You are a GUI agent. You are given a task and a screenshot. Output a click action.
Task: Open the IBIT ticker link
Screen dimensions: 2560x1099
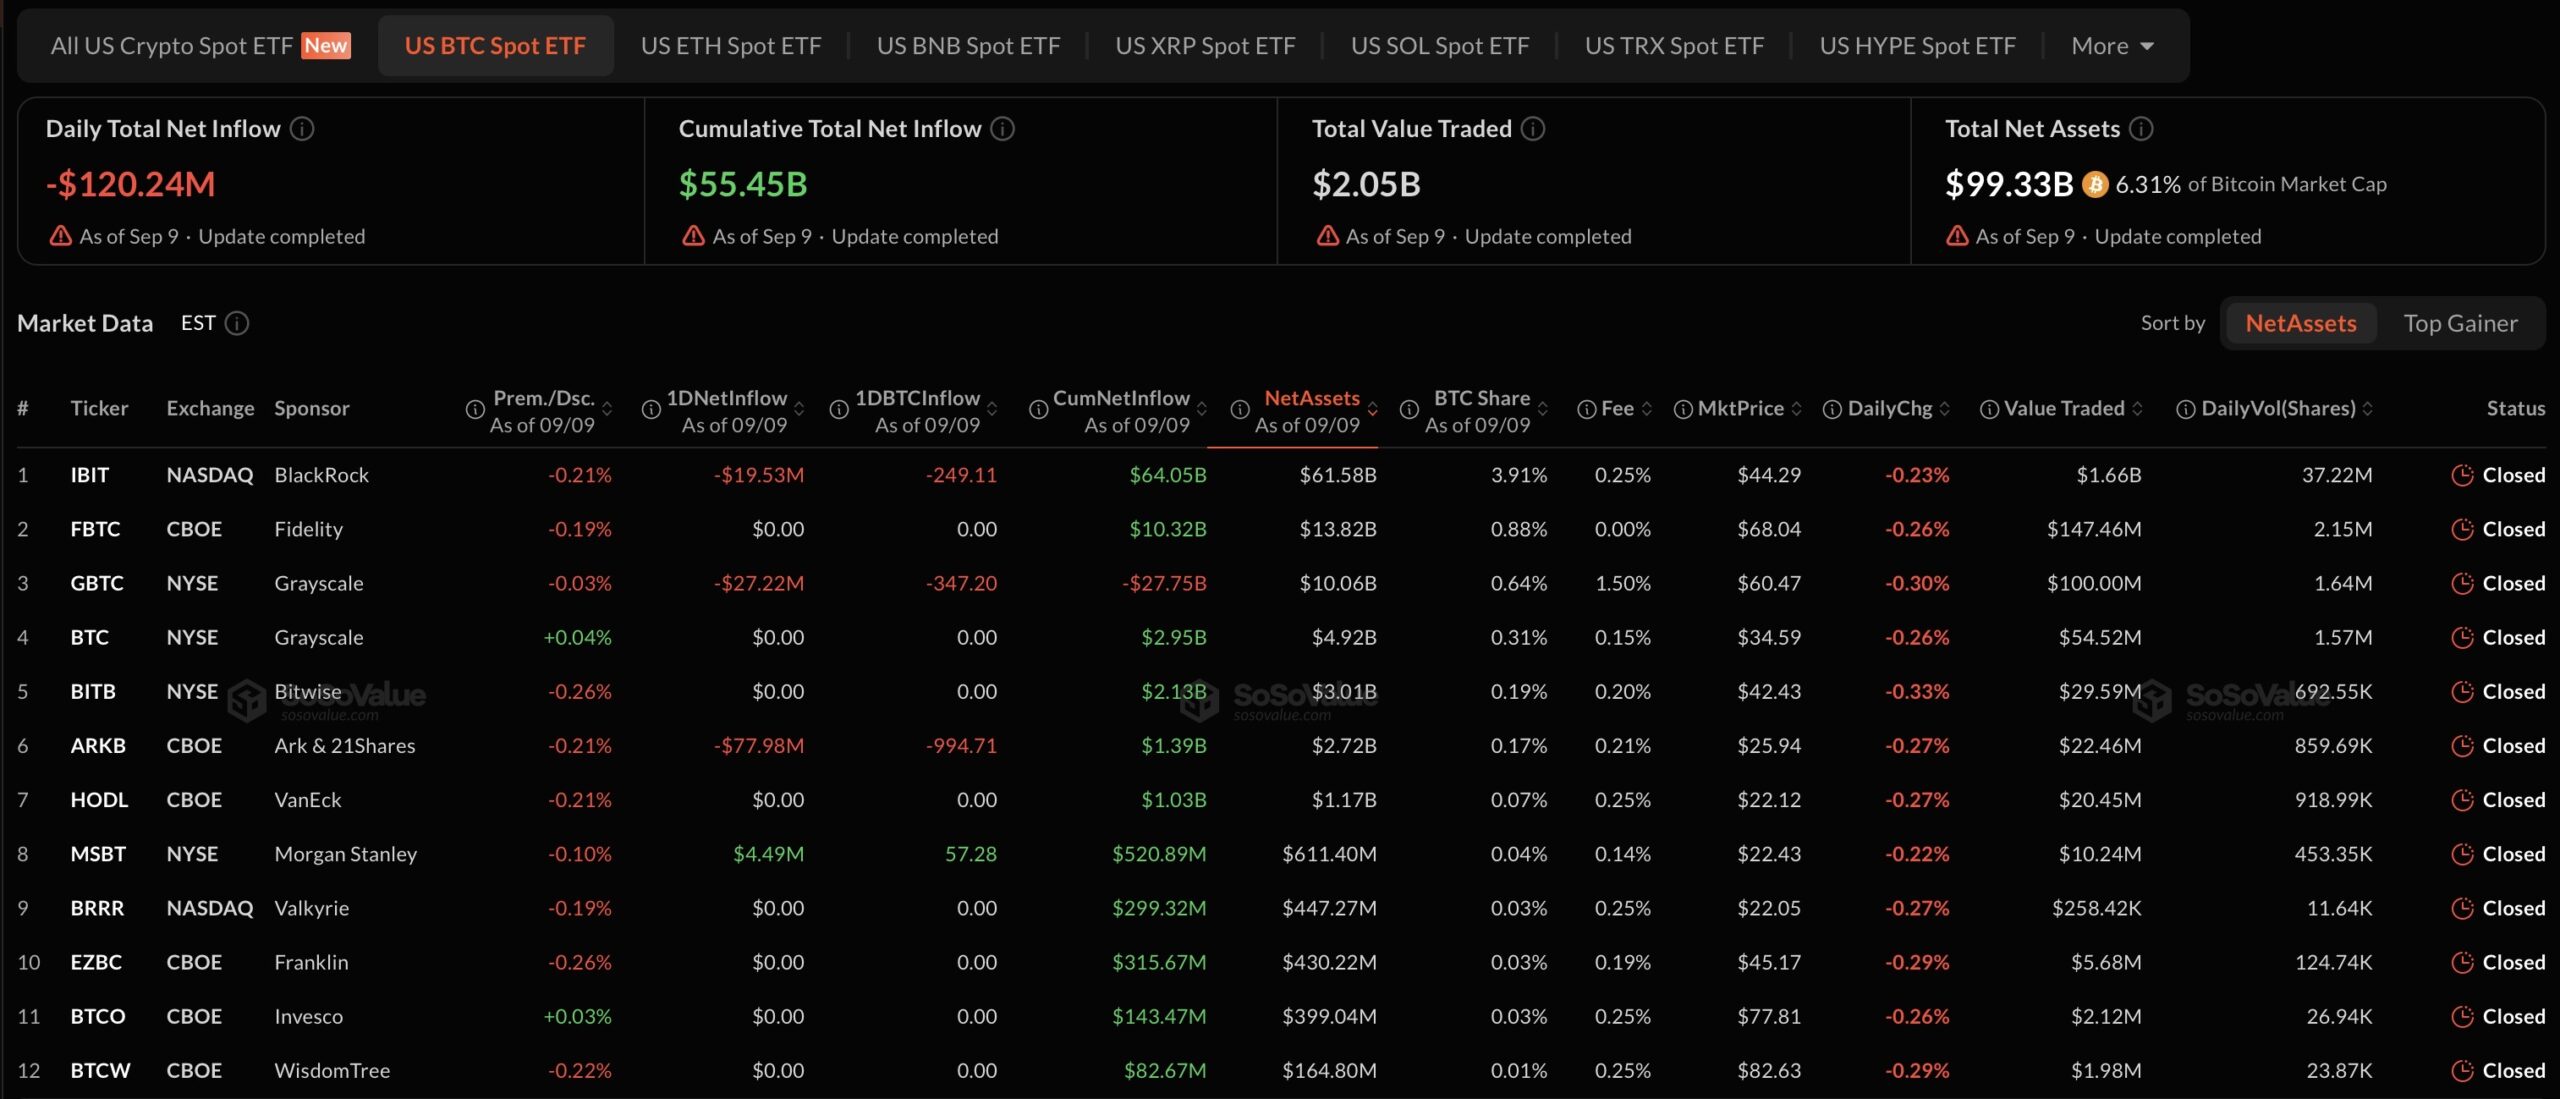point(89,475)
